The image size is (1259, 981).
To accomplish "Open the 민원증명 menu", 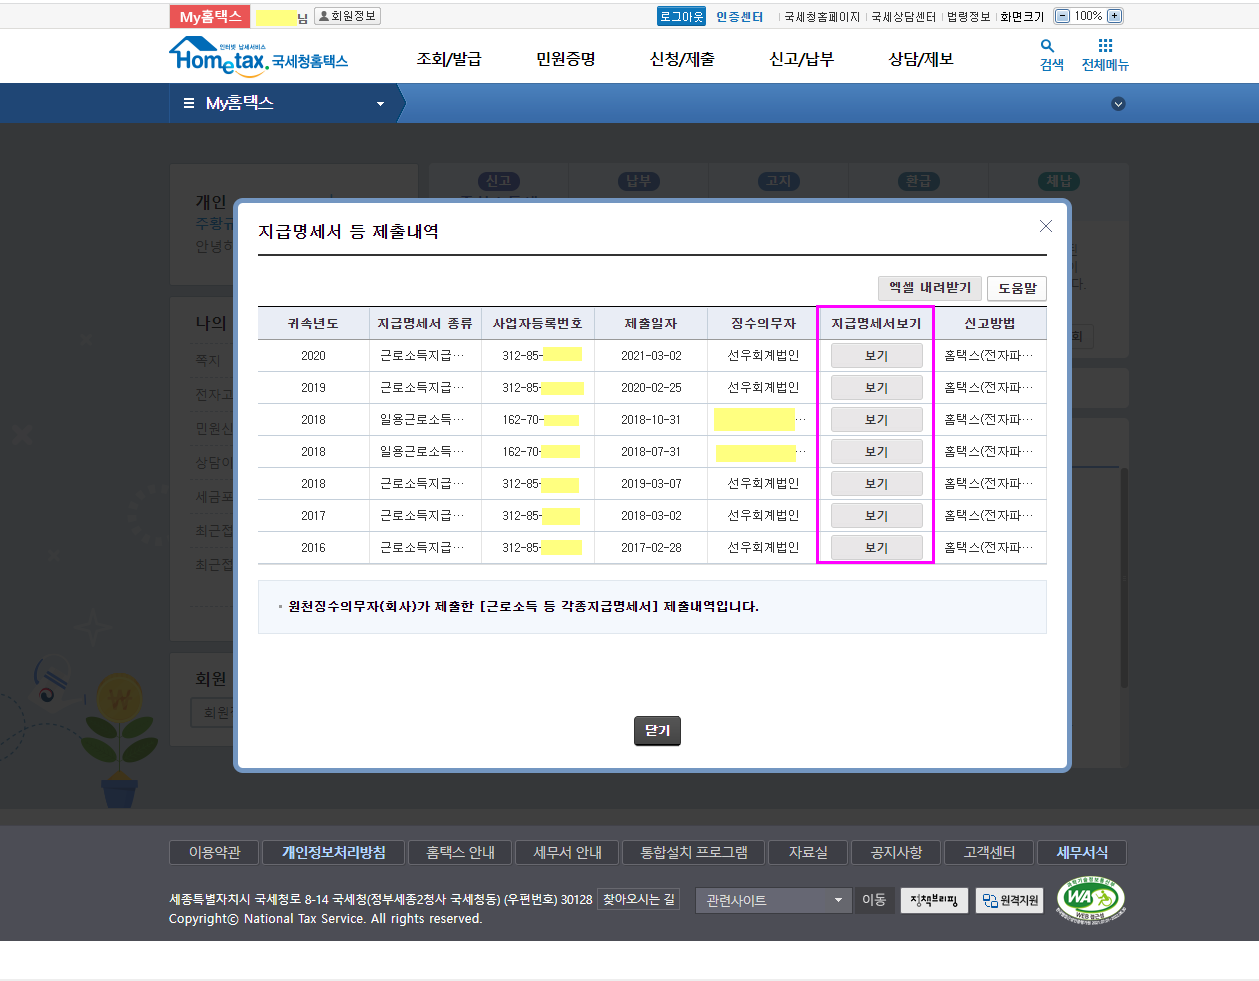I will (566, 59).
